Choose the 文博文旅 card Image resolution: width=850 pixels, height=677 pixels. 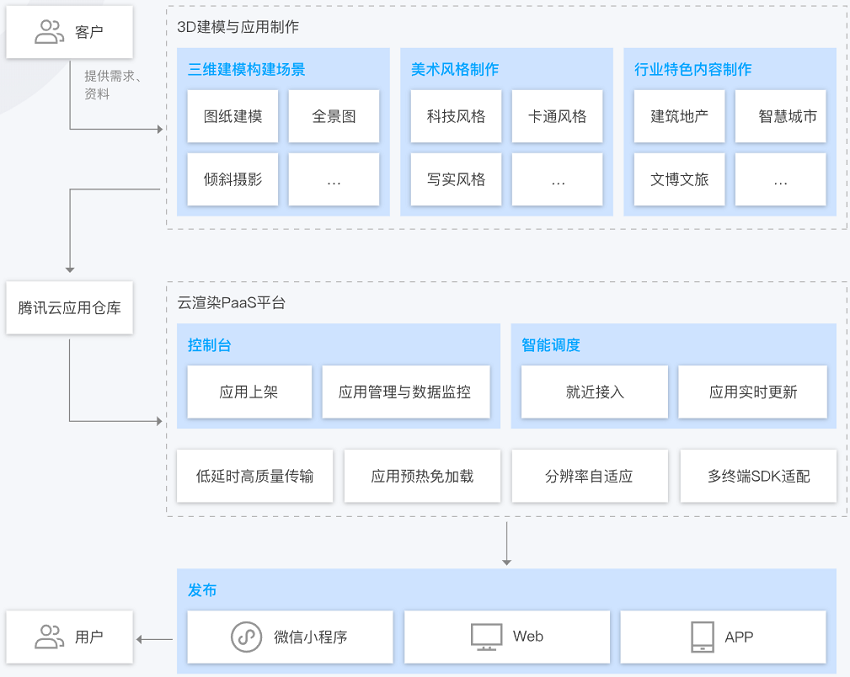tap(679, 179)
